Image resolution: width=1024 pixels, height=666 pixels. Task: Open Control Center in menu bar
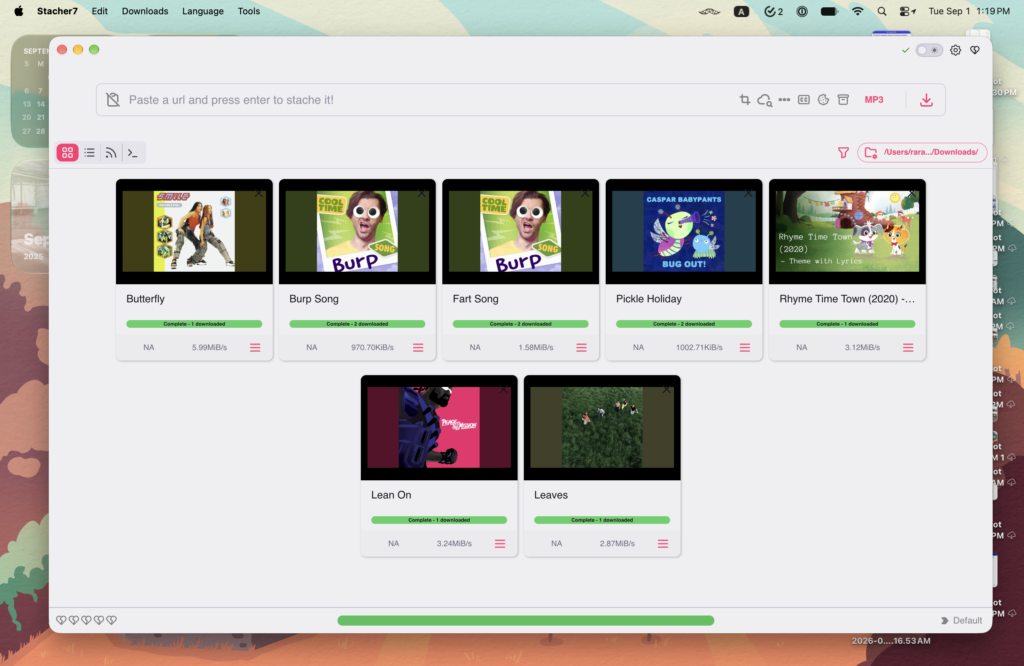(907, 11)
